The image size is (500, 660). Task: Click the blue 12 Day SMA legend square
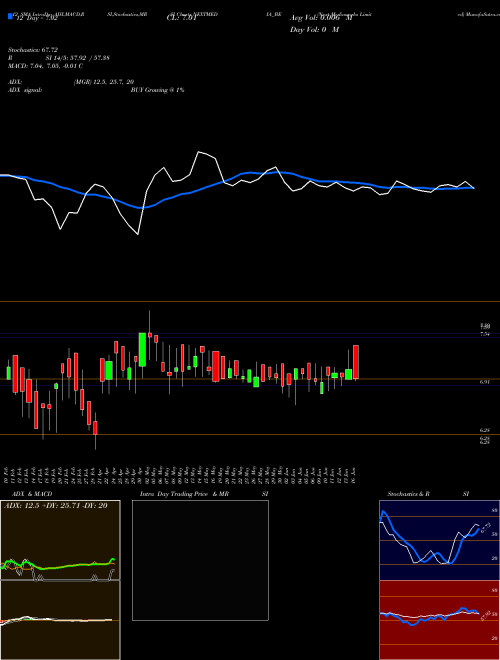point(11,17)
